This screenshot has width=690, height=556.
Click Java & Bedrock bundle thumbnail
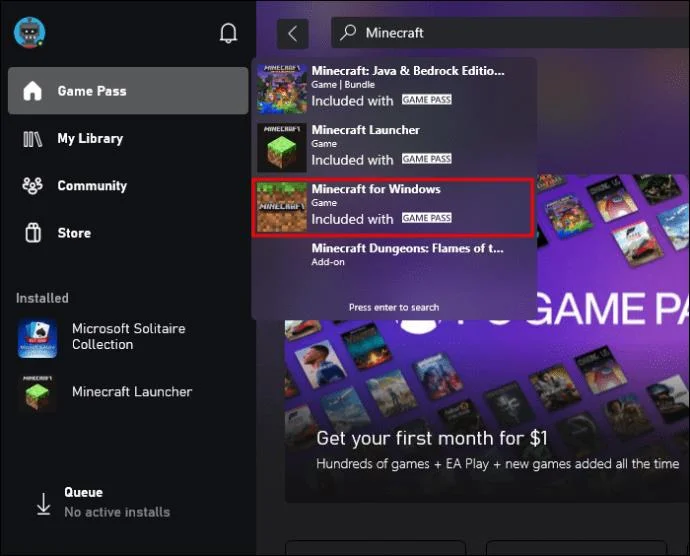pos(282,89)
